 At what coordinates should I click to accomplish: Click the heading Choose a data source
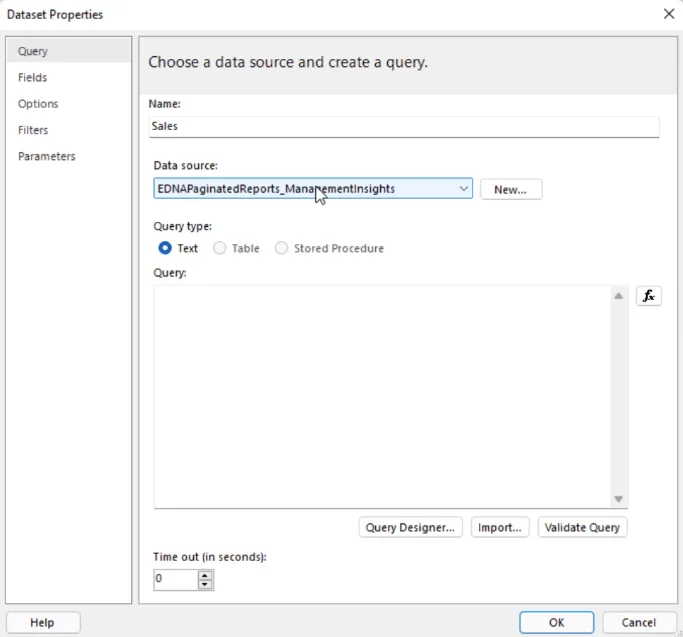(x=288, y=62)
